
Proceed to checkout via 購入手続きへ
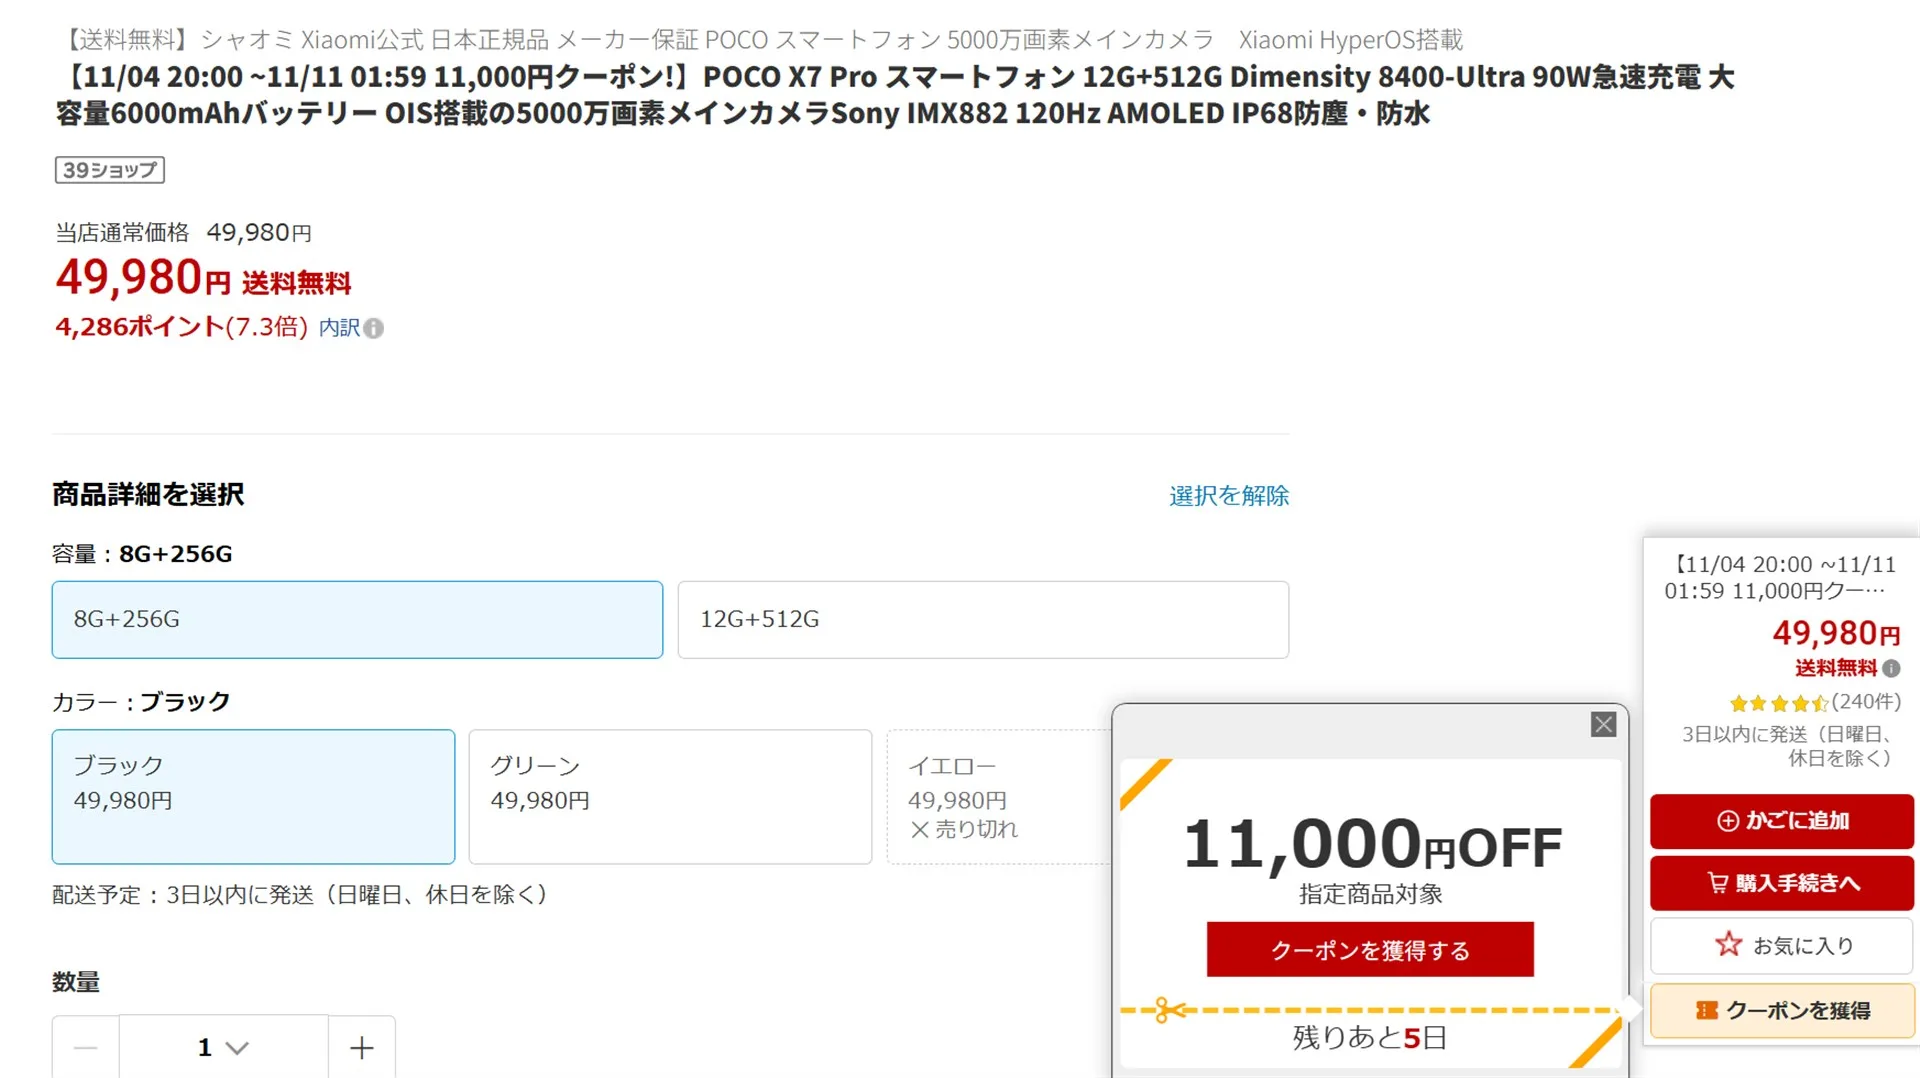pyautogui.click(x=1781, y=883)
